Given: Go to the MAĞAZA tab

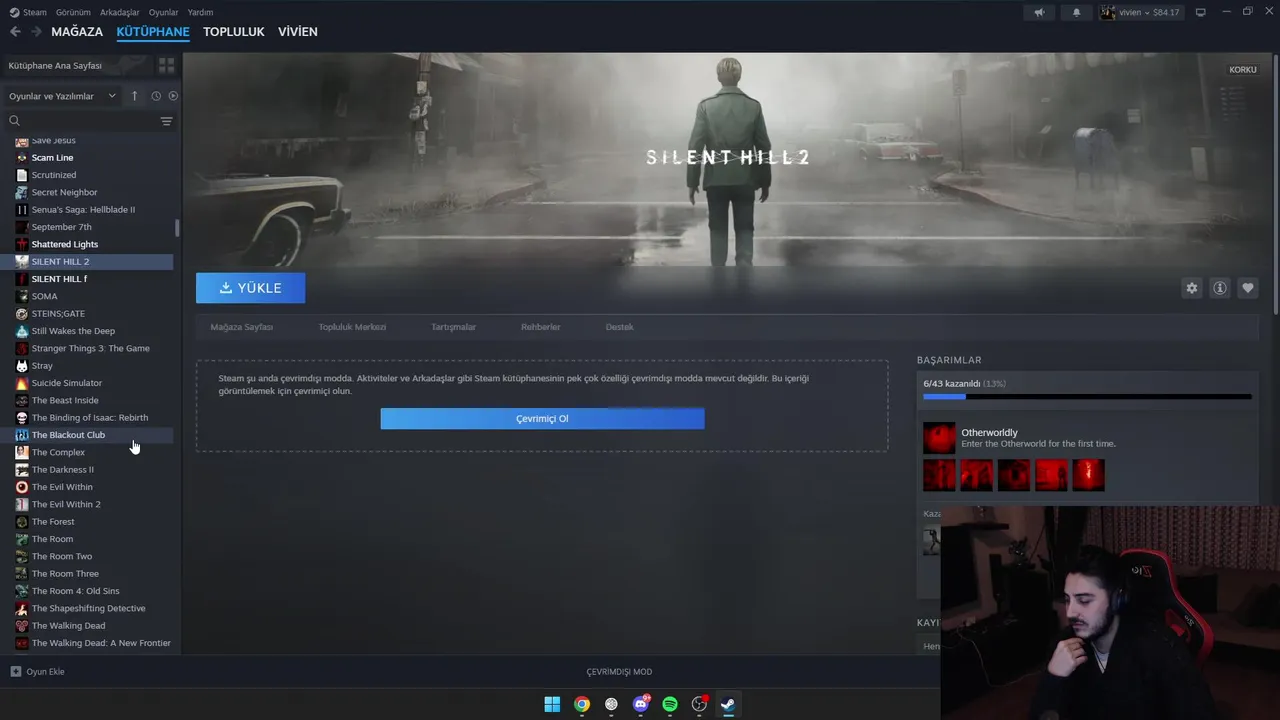Looking at the screenshot, I should click(x=77, y=32).
